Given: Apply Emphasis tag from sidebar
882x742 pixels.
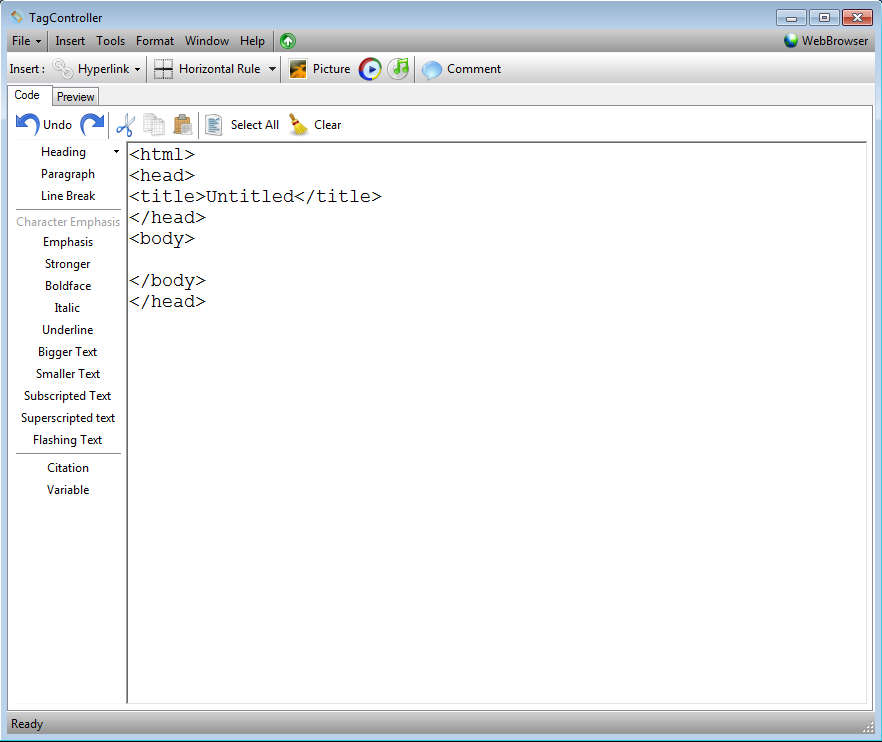Looking at the screenshot, I should pyautogui.click(x=68, y=242).
